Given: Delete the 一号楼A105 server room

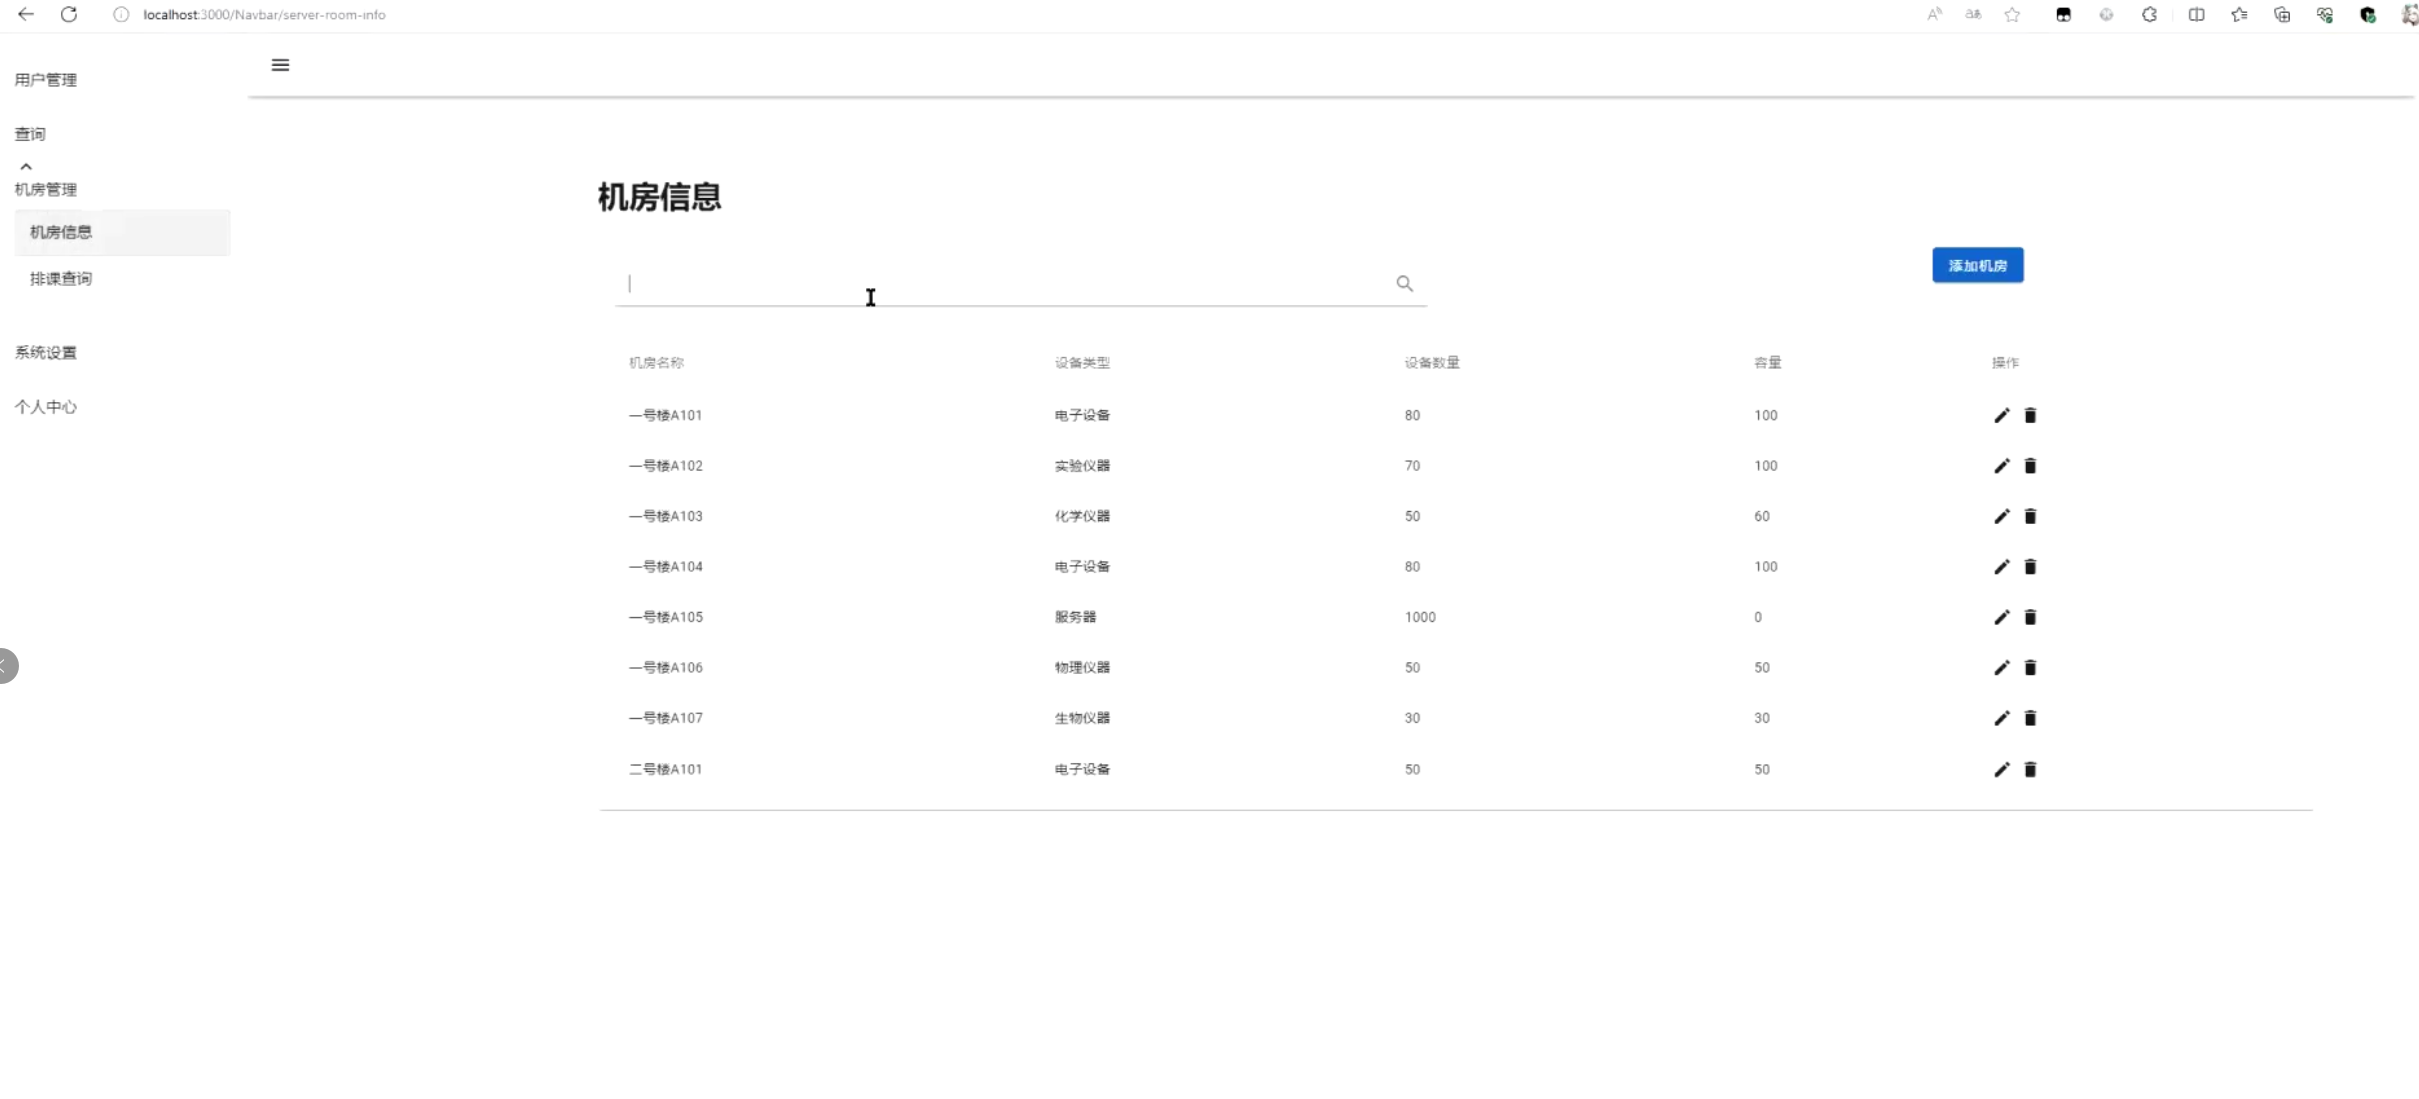Looking at the screenshot, I should click(x=2031, y=617).
